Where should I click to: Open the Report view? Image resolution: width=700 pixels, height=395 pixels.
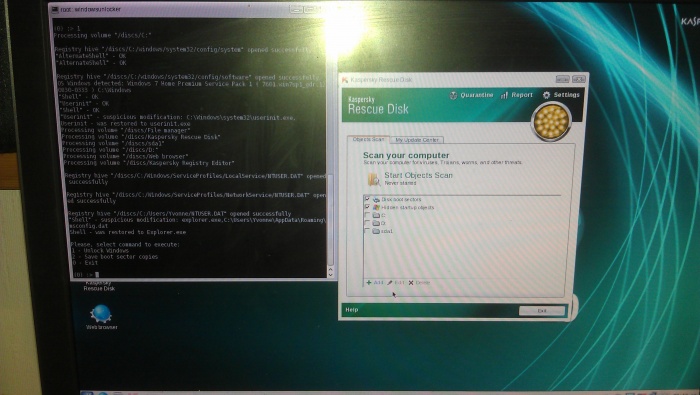(x=517, y=95)
